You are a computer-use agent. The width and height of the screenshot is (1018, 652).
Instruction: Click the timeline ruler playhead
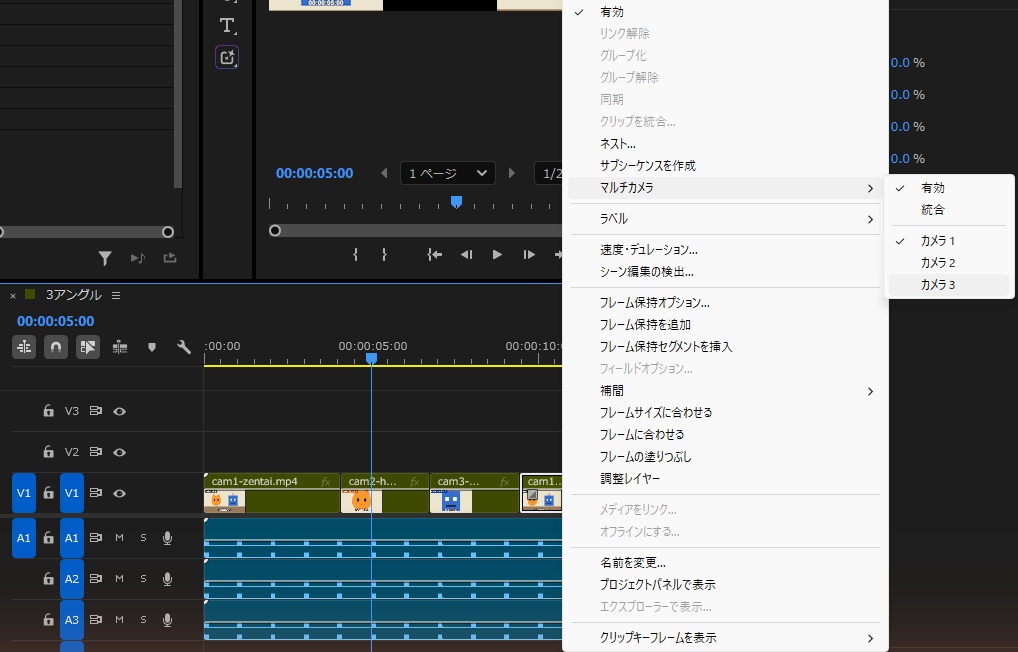point(371,358)
